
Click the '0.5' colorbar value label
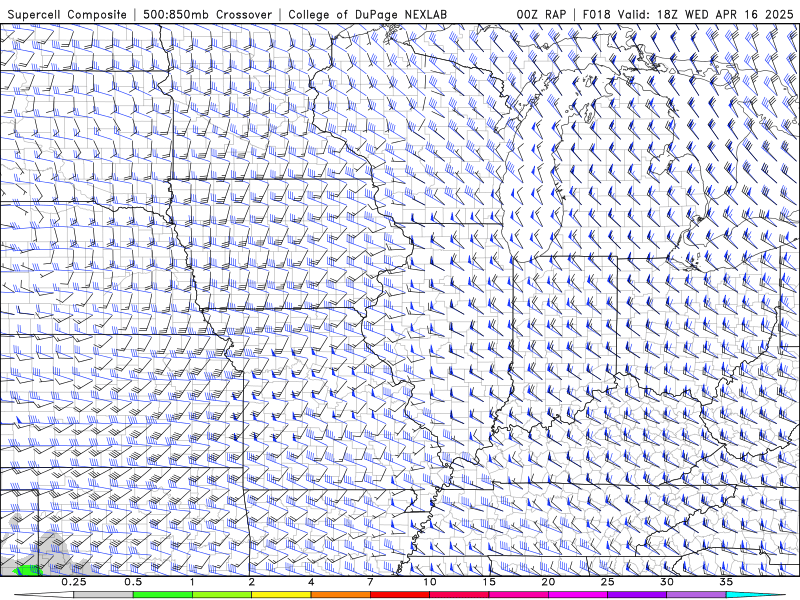133,582
